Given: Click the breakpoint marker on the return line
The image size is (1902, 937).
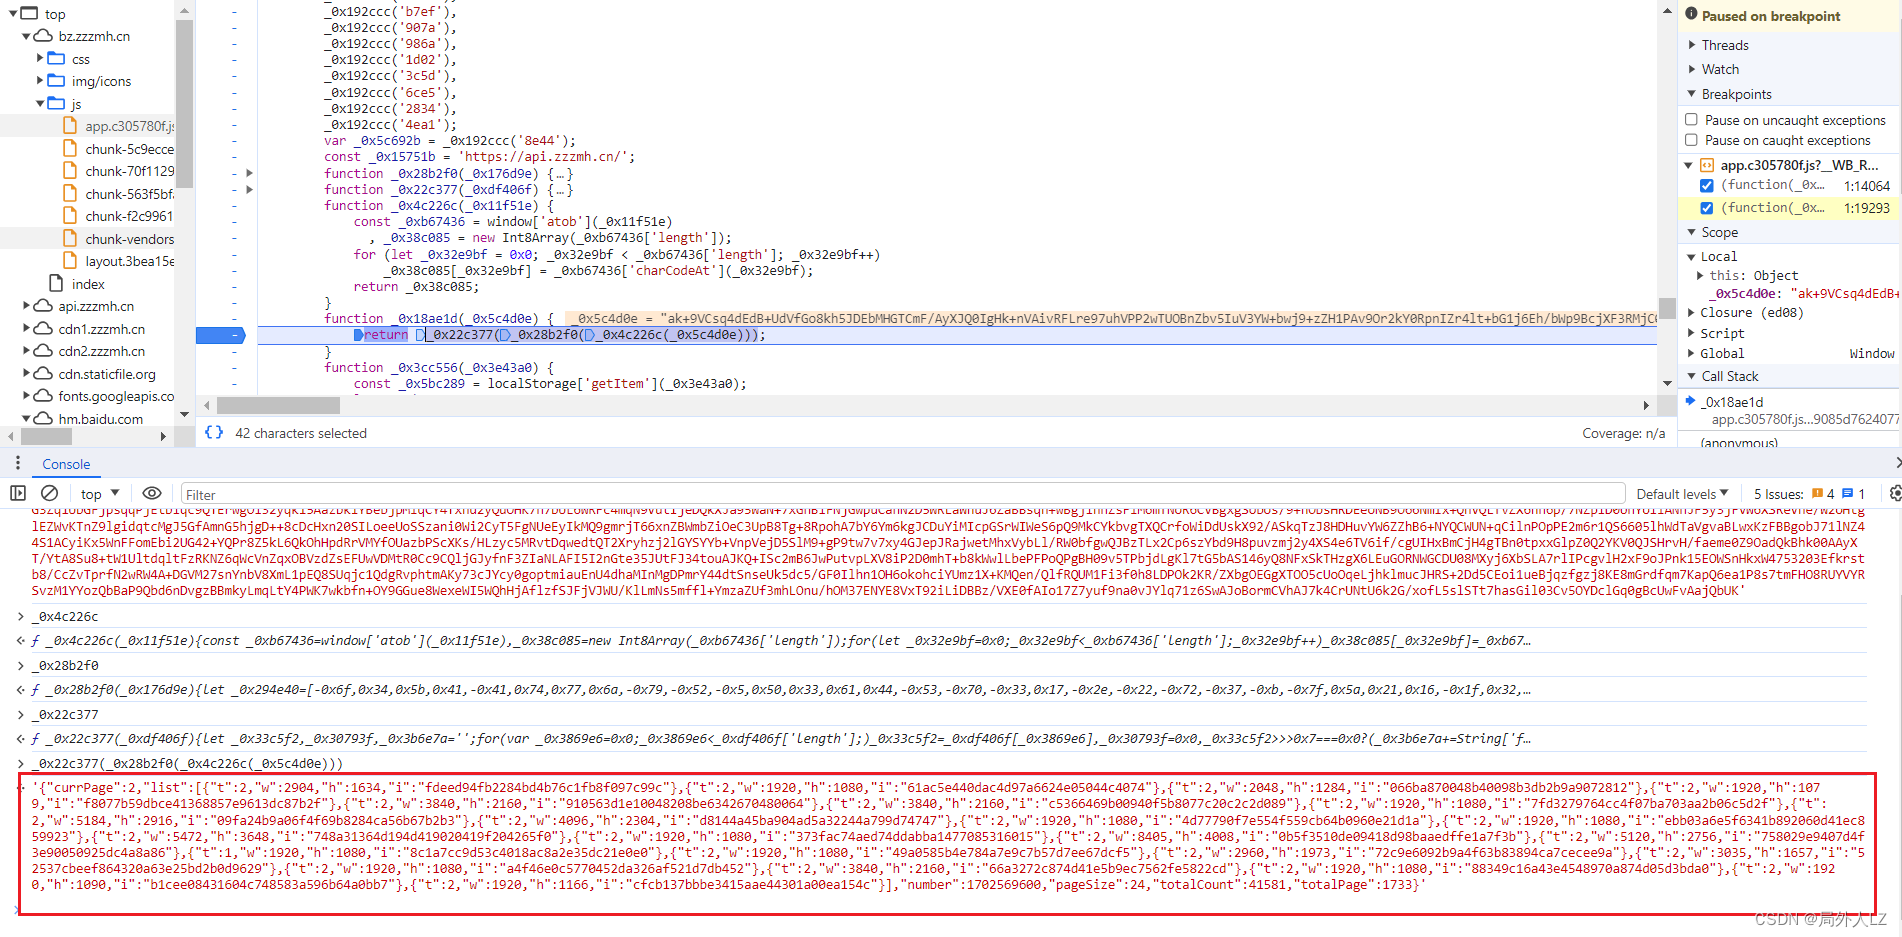Looking at the screenshot, I should click(220, 335).
